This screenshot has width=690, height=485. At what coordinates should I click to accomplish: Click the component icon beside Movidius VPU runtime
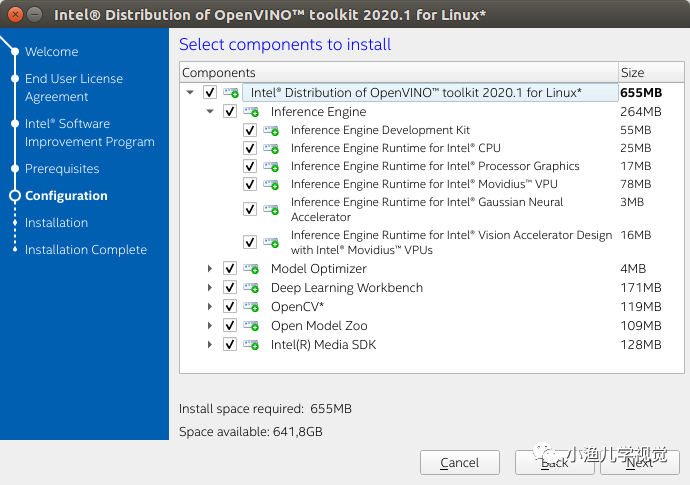tap(270, 185)
